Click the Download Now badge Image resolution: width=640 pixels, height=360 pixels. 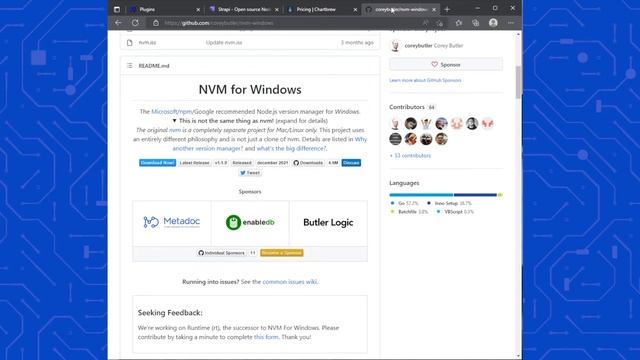click(x=157, y=162)
